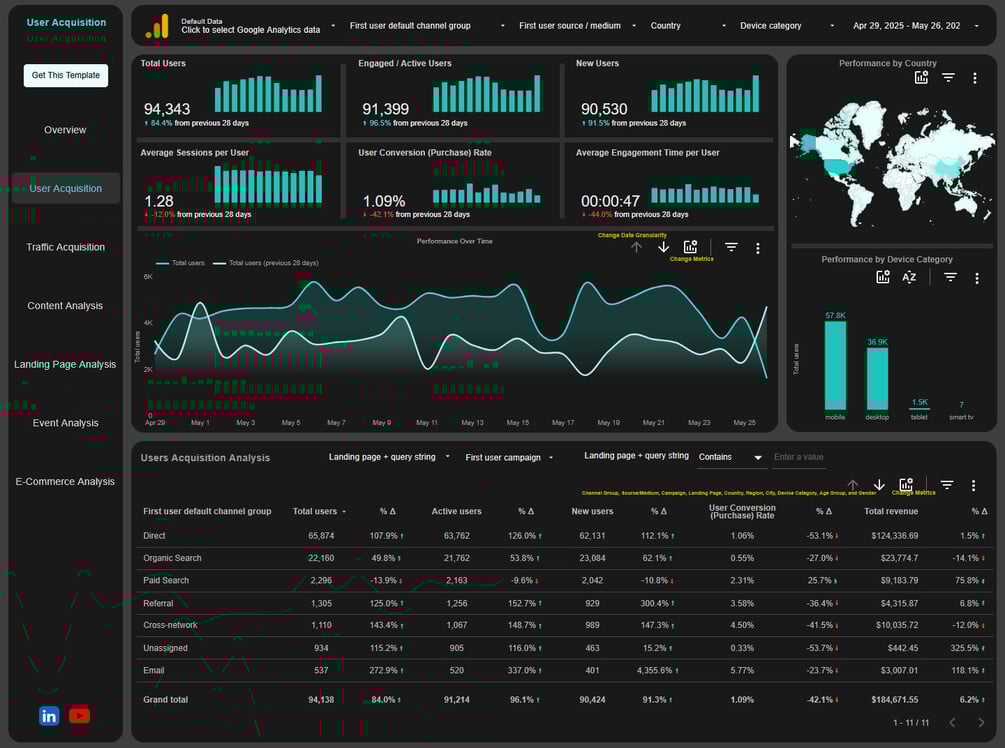Open more options in Users Acquisition table
The image size is (1005, 748).
coord(973,486)
